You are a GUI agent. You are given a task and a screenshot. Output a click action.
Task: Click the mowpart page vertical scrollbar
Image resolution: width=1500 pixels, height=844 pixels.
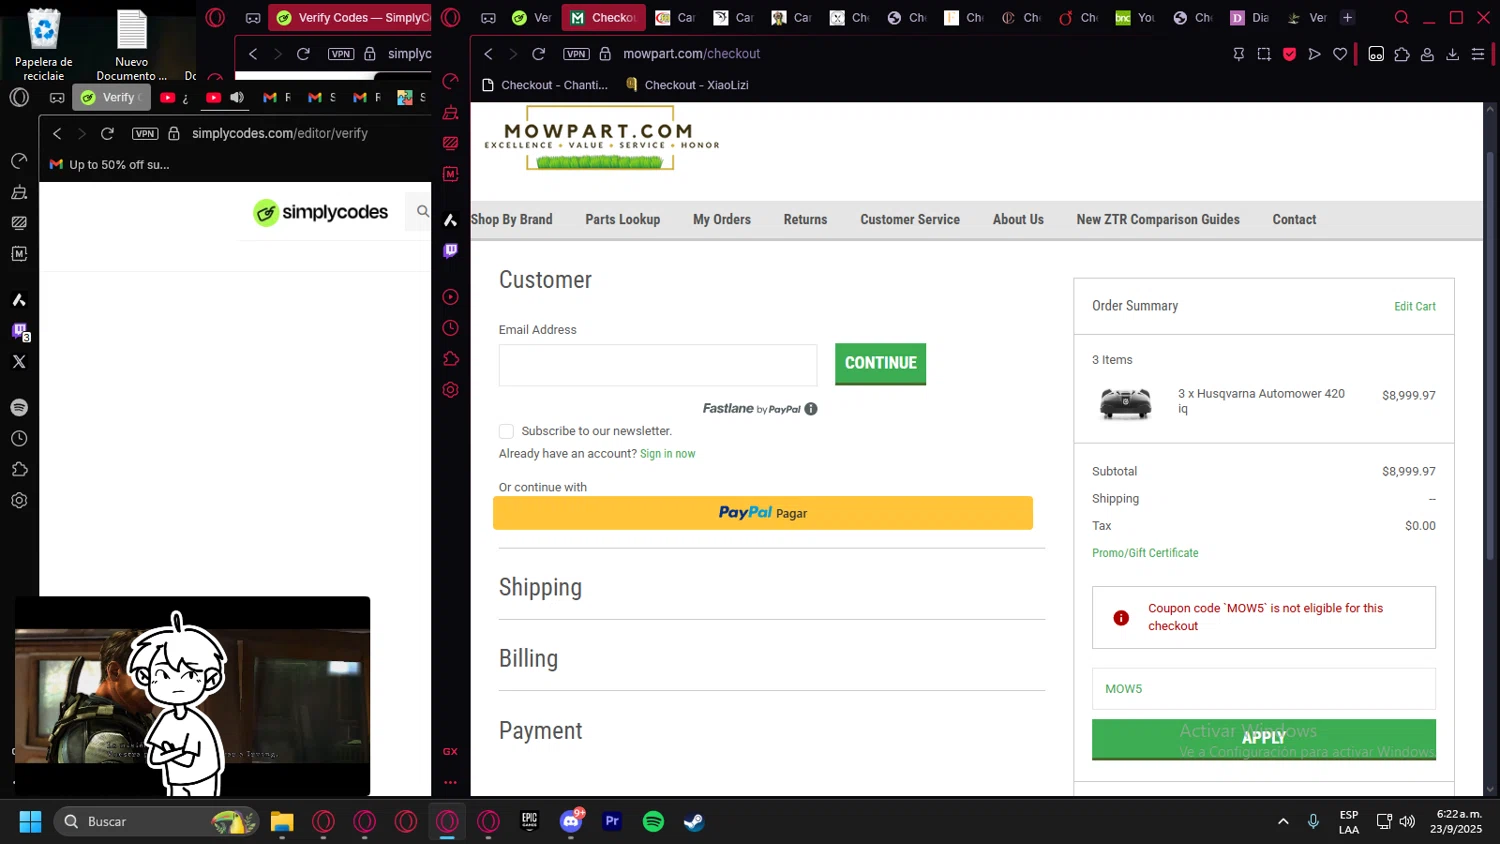[x=1490, y=355]
